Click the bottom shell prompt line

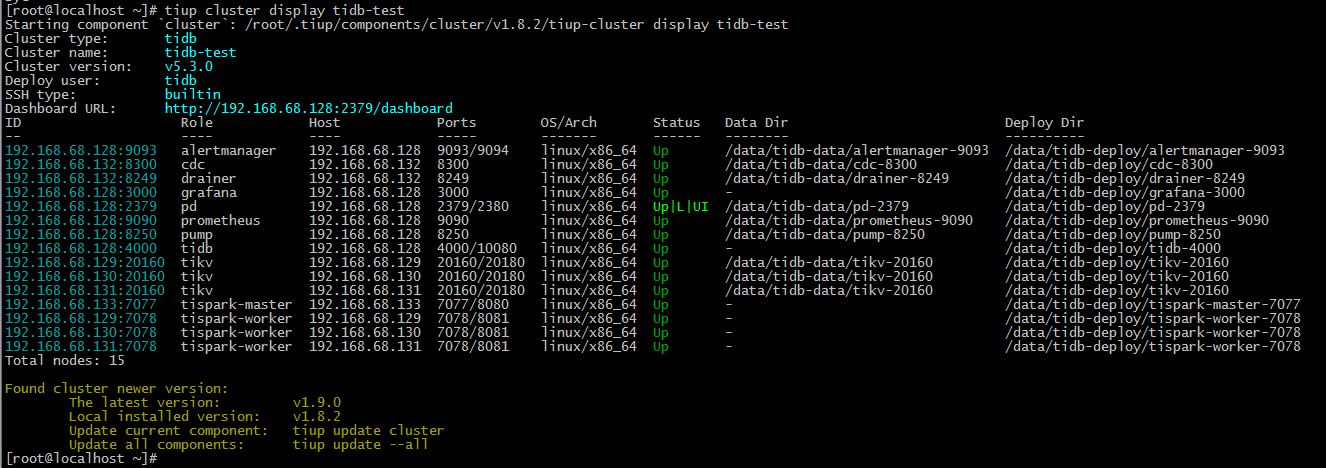[x=81, y=458]
